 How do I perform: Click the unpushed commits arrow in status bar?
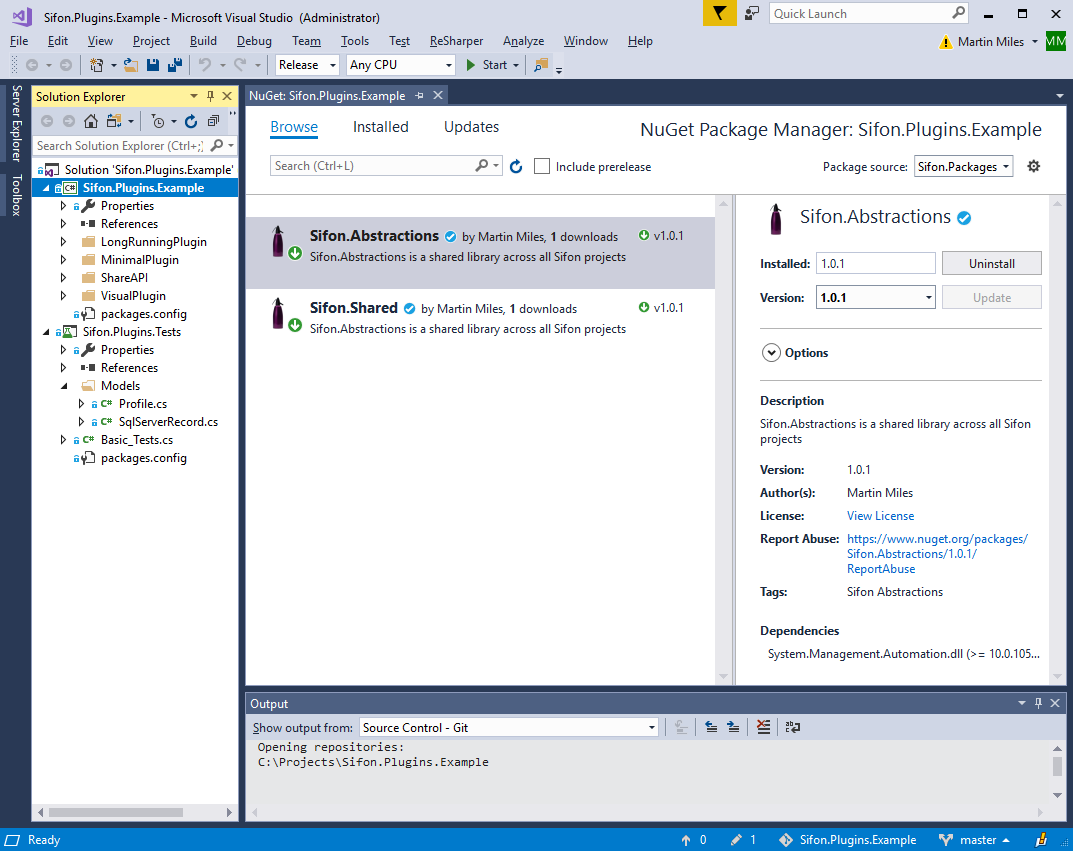coord(686,840)
